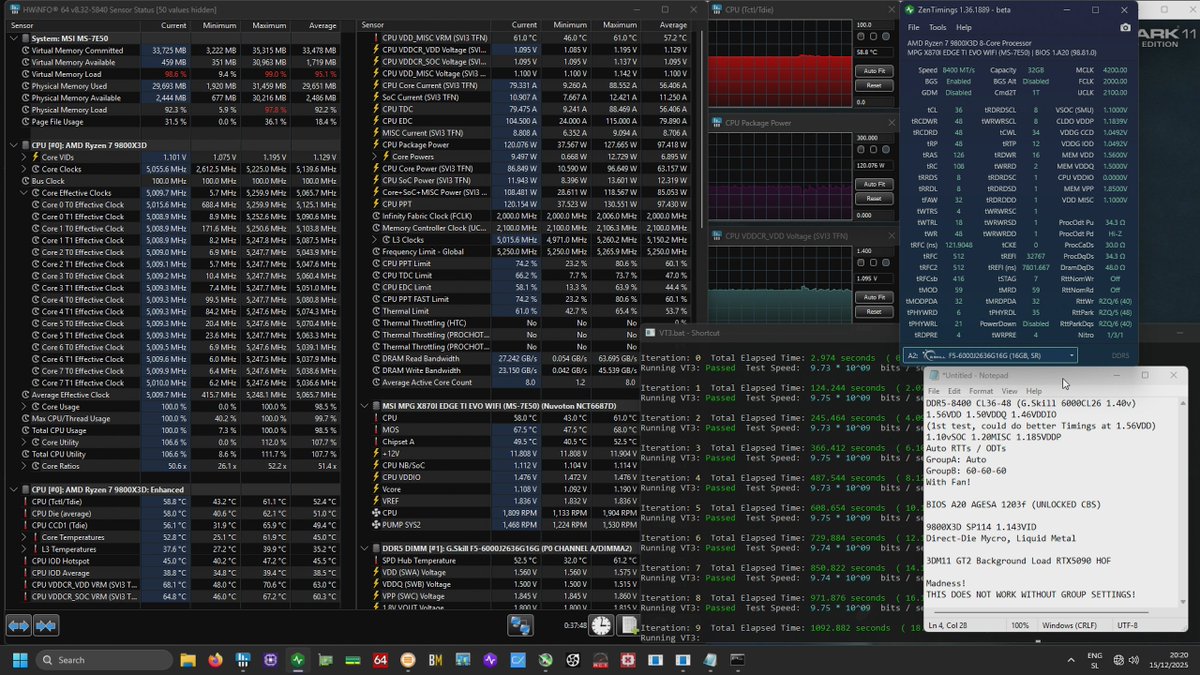Image resolution: width=1200 pixels, height=675 pixels.
Task: Click Reset in CPU Package Power graph
Action: point(874,198)
